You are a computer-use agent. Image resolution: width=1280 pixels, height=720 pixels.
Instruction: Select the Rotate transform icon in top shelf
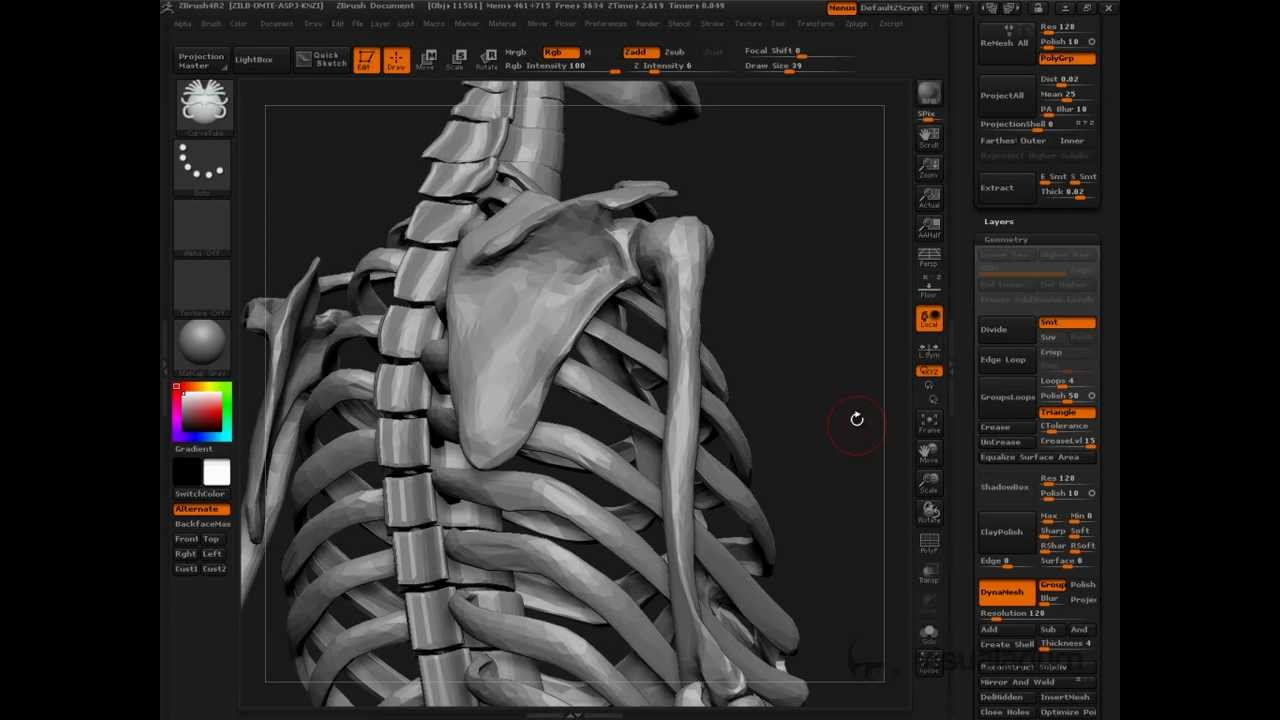point(487,60)
